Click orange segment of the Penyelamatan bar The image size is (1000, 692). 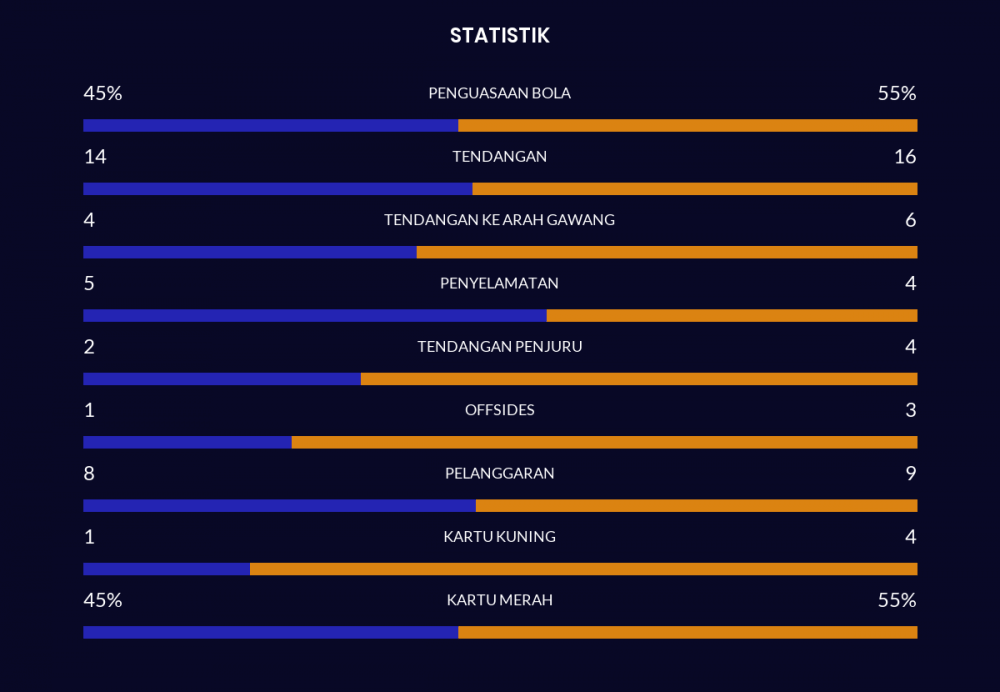coord(732,316)
